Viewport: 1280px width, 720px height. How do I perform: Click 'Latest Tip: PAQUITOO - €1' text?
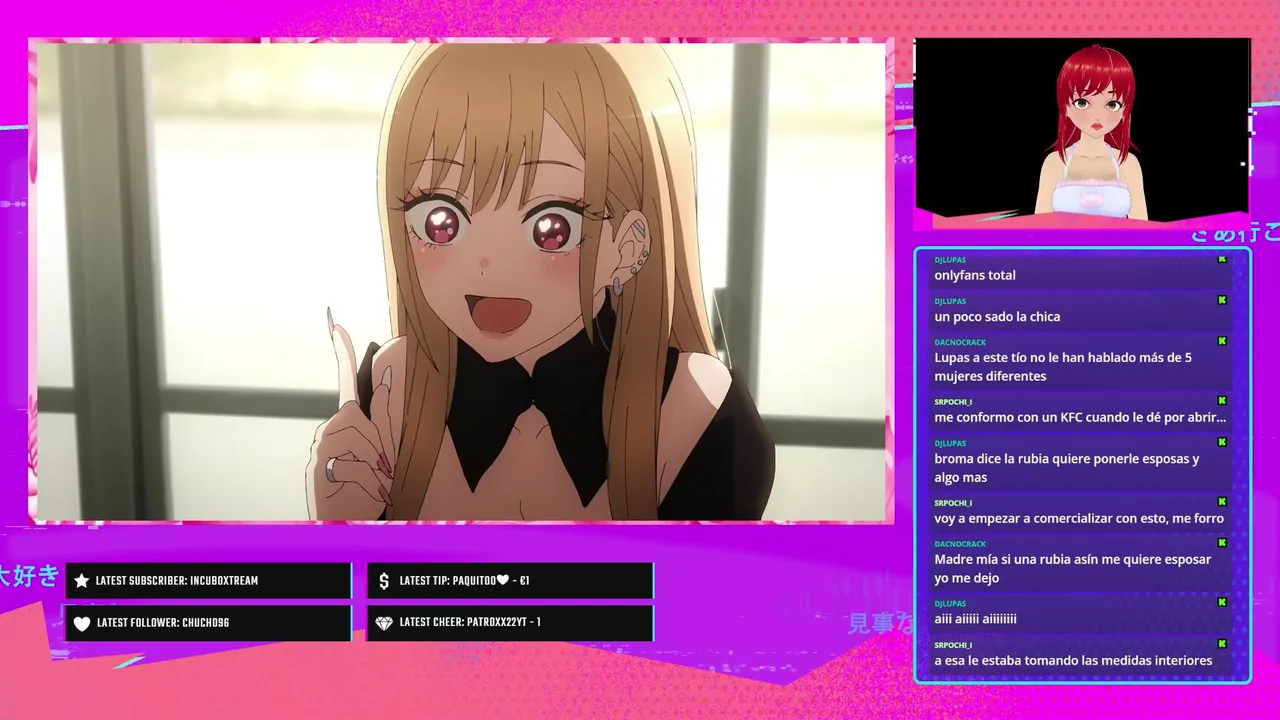(464, 581)
